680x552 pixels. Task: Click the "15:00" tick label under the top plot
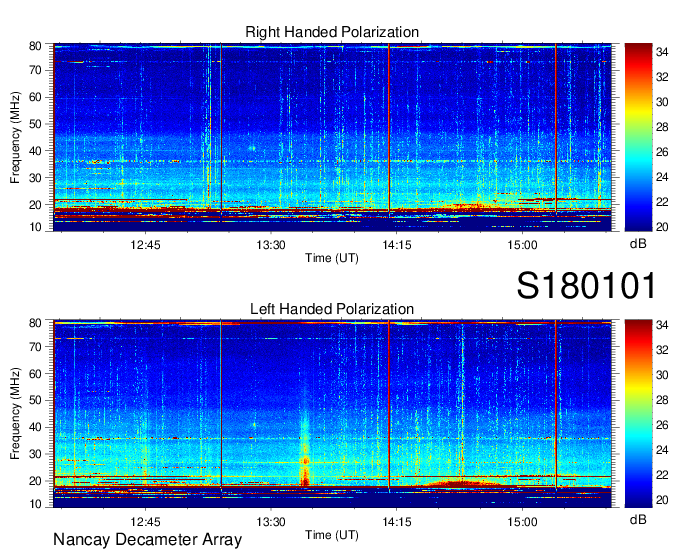pyautogui.click(x=522, y=245)
